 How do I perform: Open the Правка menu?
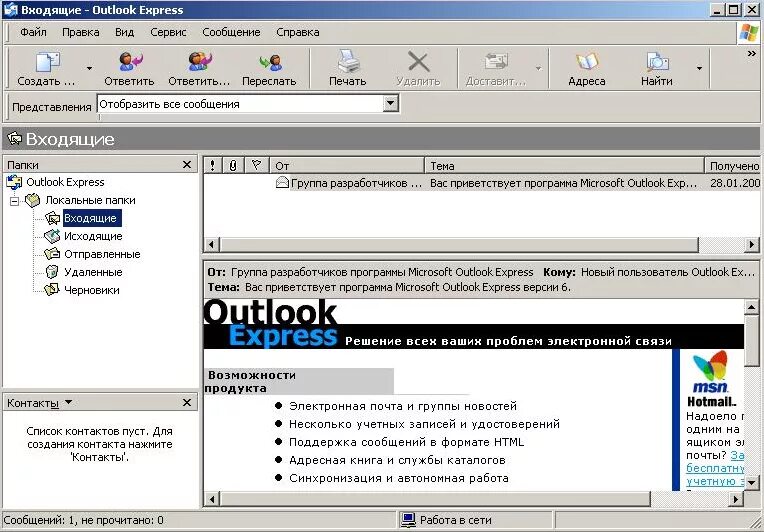81,32
